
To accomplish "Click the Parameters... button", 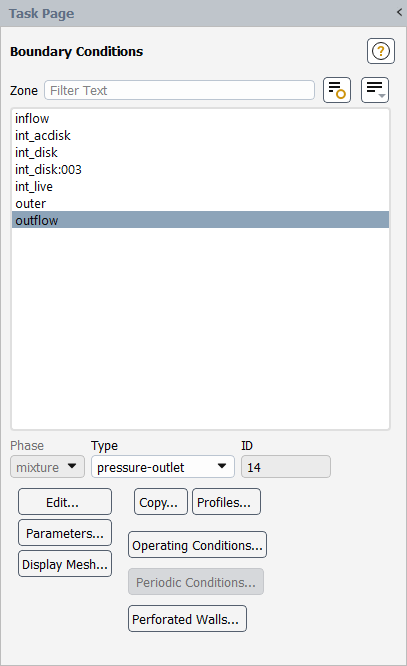I will pos(65,533).
